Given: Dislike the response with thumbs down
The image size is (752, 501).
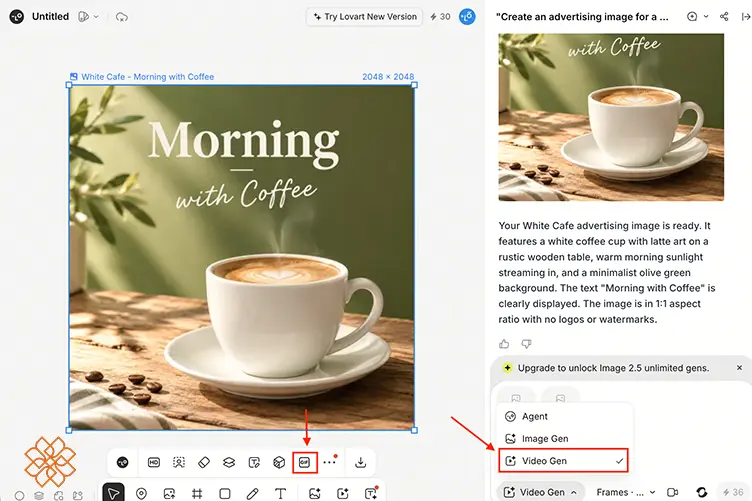Looking at the screenshot, I should pos(527,344).
